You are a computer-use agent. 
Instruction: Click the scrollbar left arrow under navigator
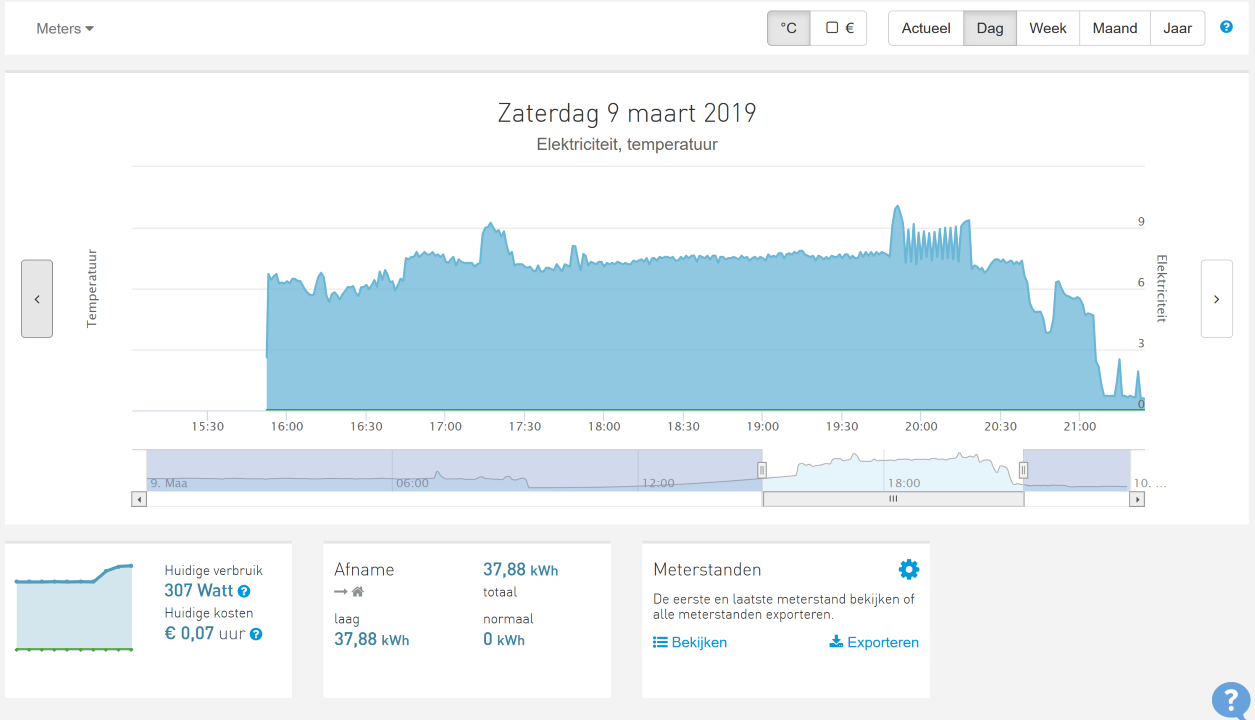[139, 499]
